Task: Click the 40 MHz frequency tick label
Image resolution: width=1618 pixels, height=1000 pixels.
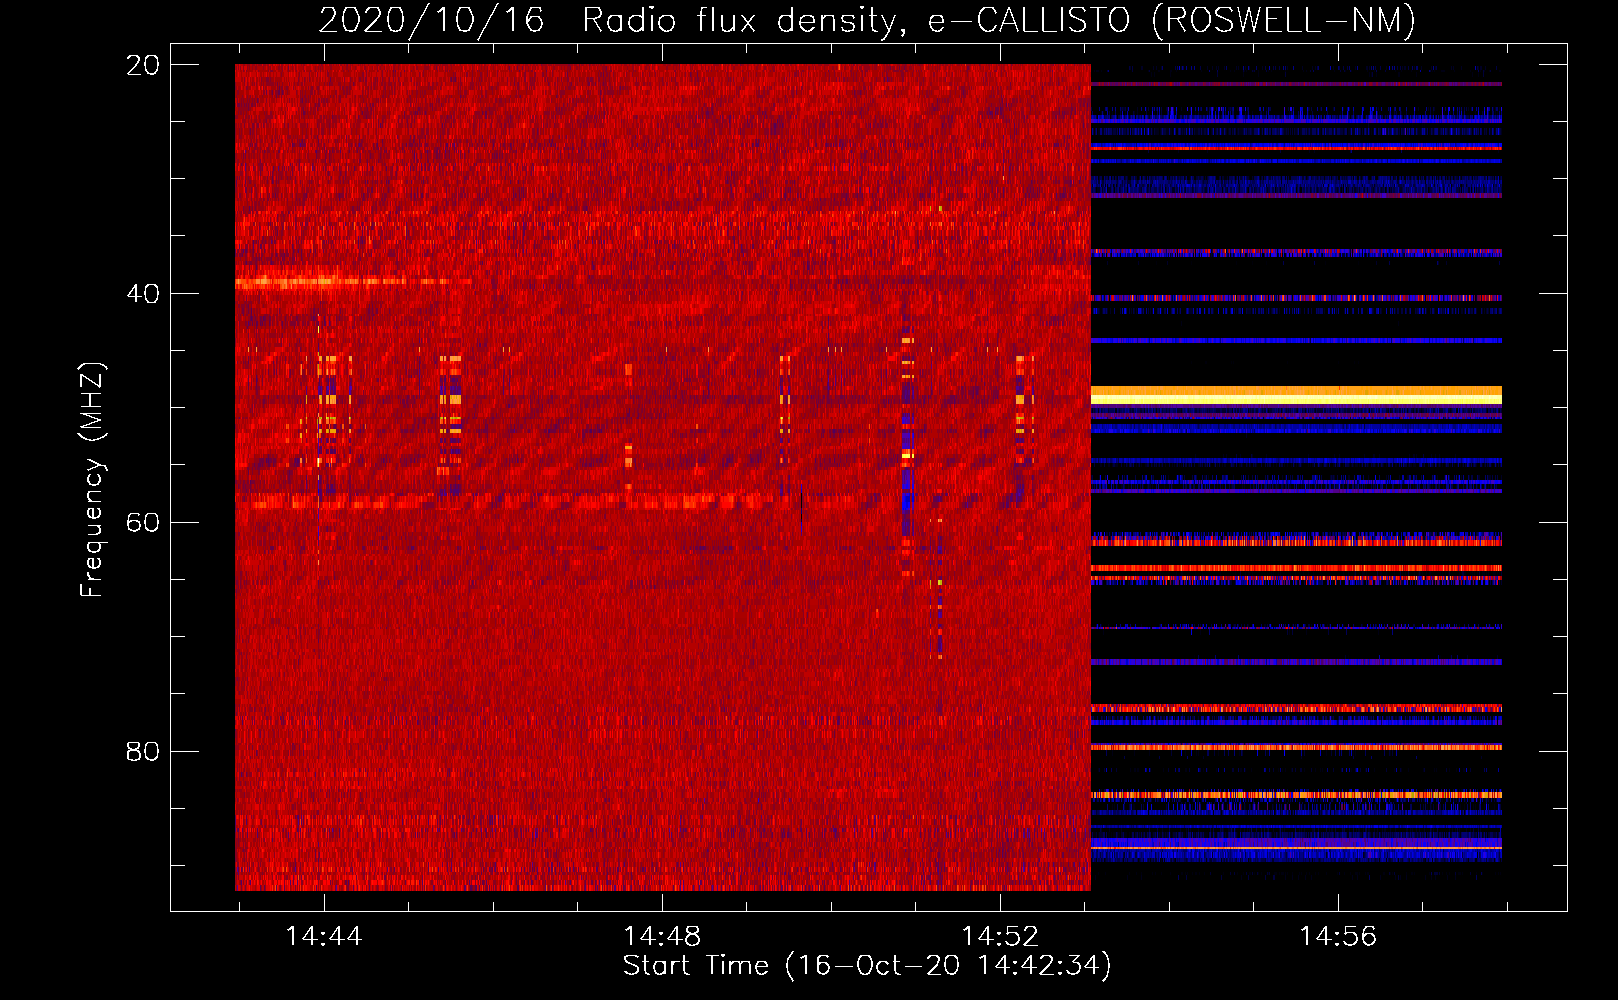Action: pyautogui.click(x=142, y=294)
